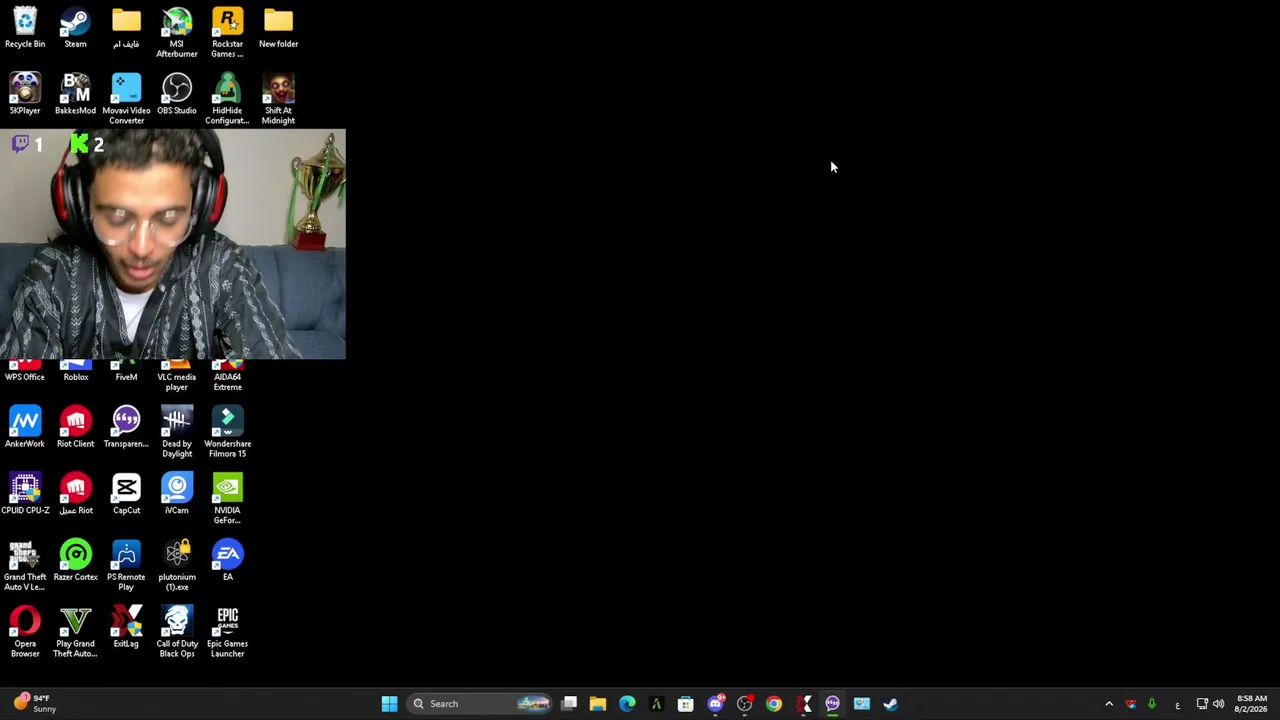Select the Razer Cortex shortcut
Image resolution: width=1280 pixels, height=720 pixels.
[x=75, y=561]
